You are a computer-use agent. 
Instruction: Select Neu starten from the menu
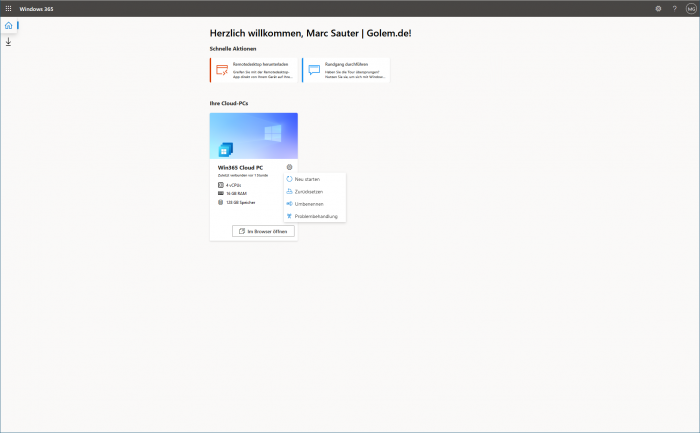315,179
